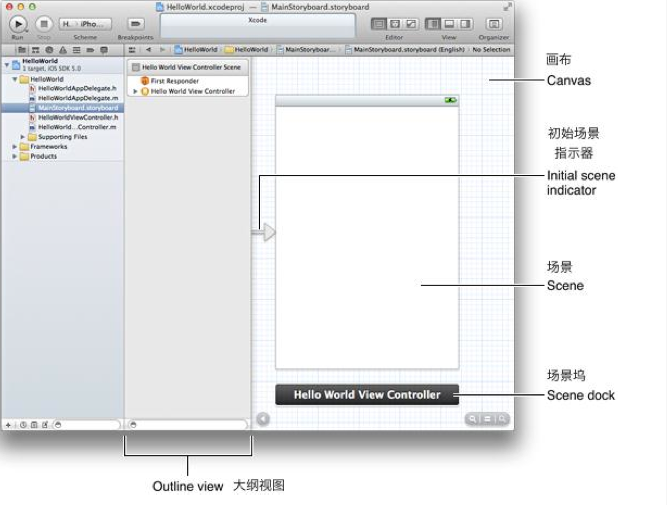Expand the Frameworks group
The image size is (667, 505).
click(14, 147)
